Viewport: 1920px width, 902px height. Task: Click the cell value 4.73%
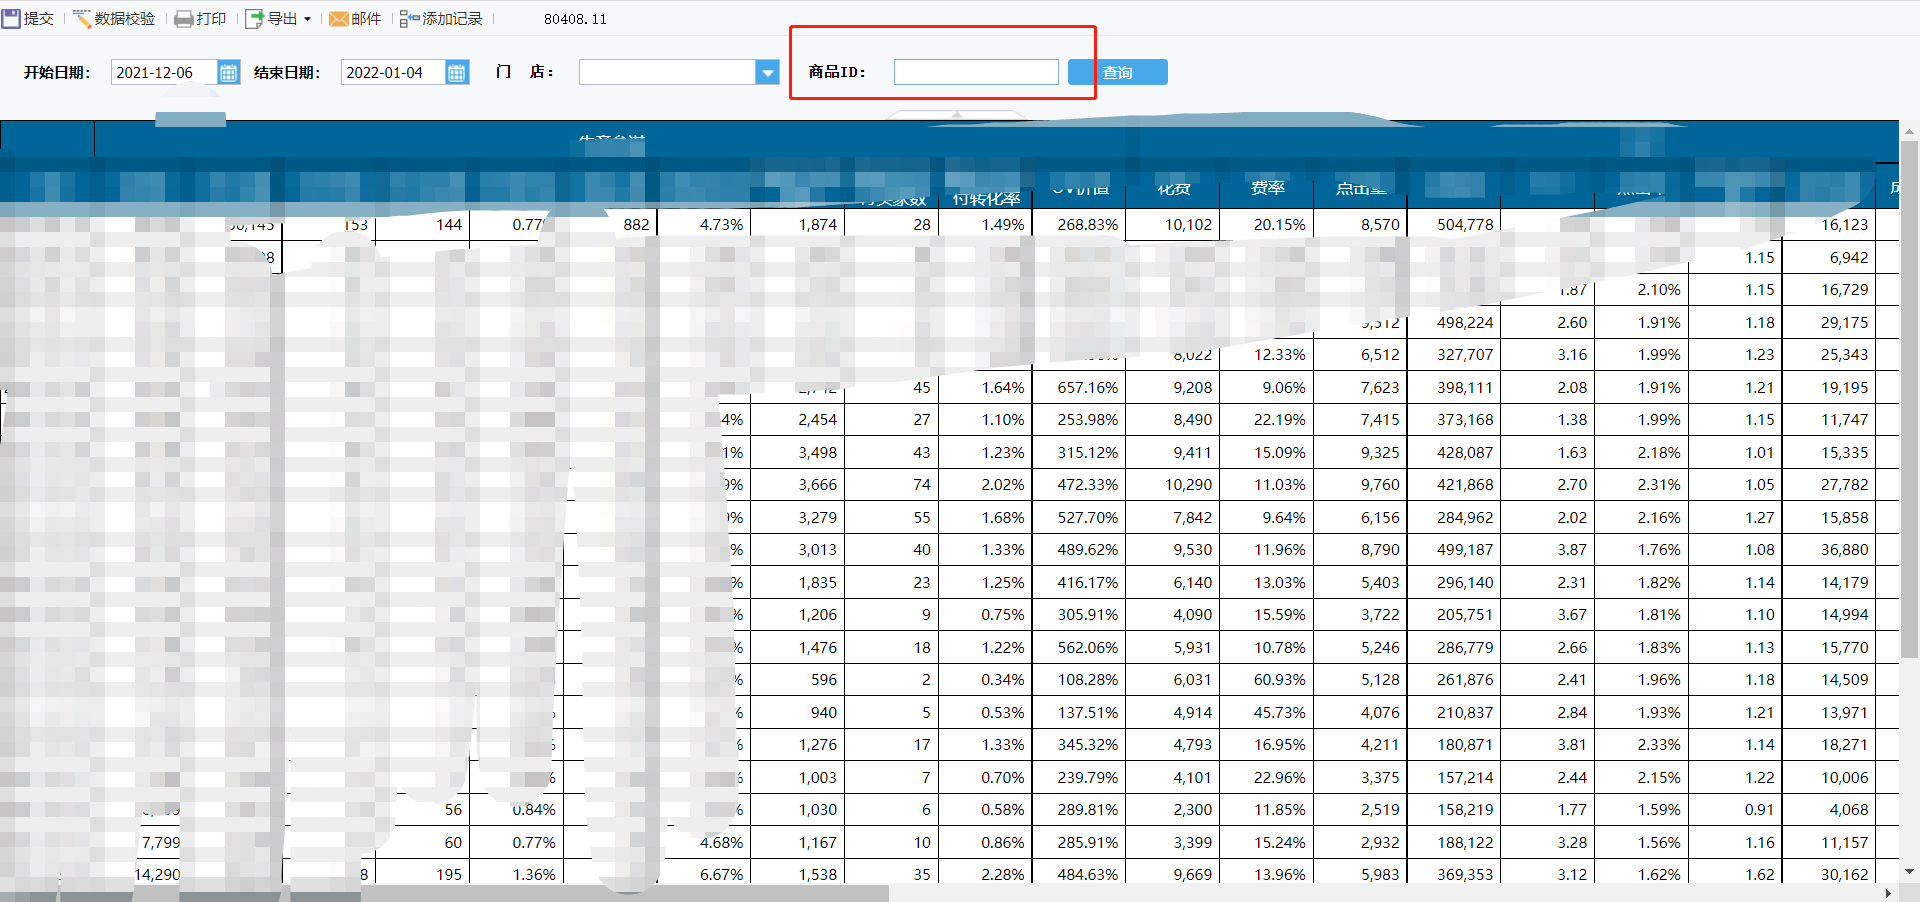point(721,225)
